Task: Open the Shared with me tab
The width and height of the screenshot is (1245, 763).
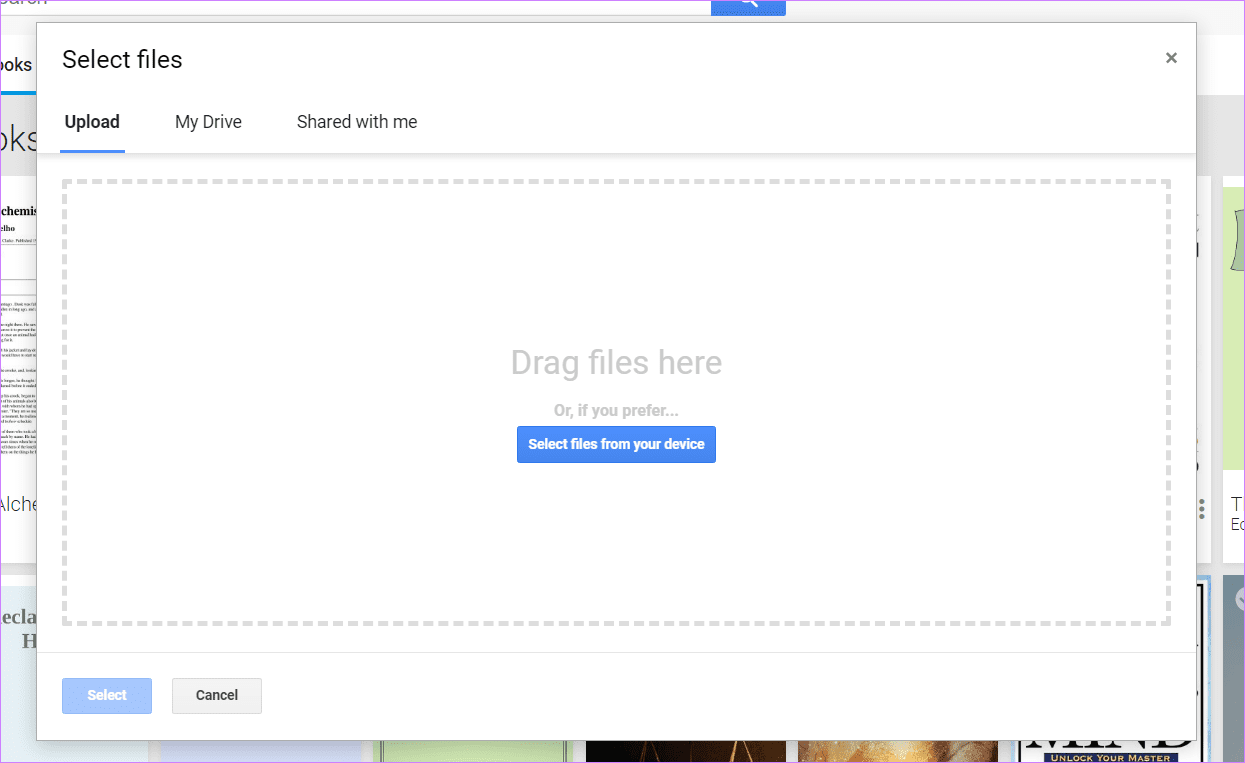Action: 357,122
